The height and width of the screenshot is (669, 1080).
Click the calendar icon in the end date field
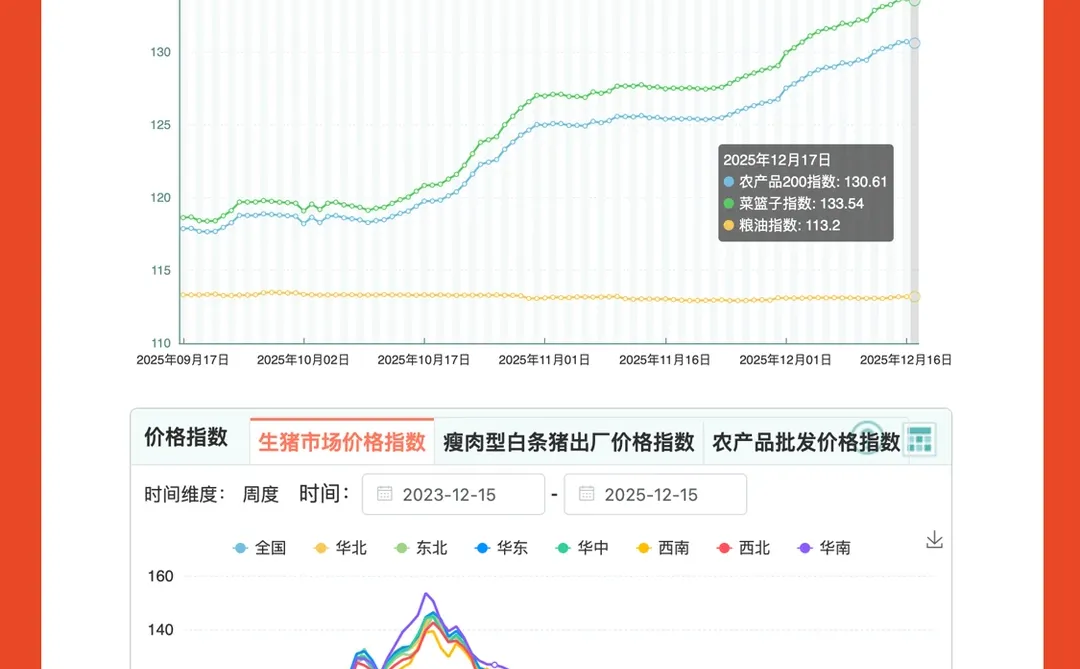pos(589,493)
